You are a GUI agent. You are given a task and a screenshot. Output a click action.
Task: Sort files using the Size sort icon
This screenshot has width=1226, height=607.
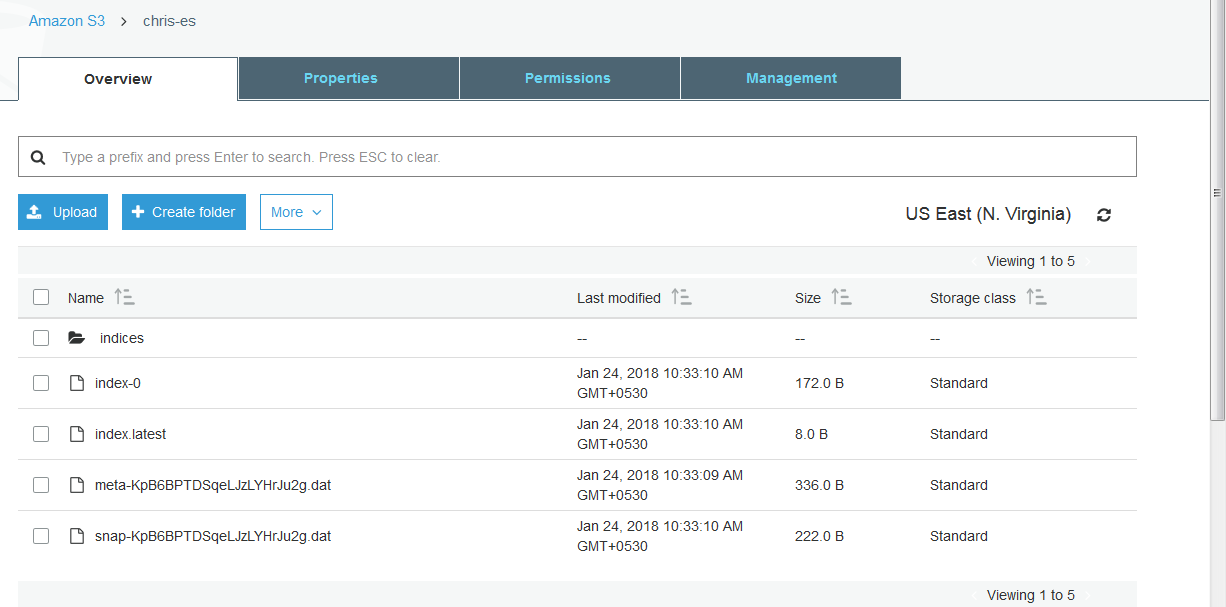point(840,296)
